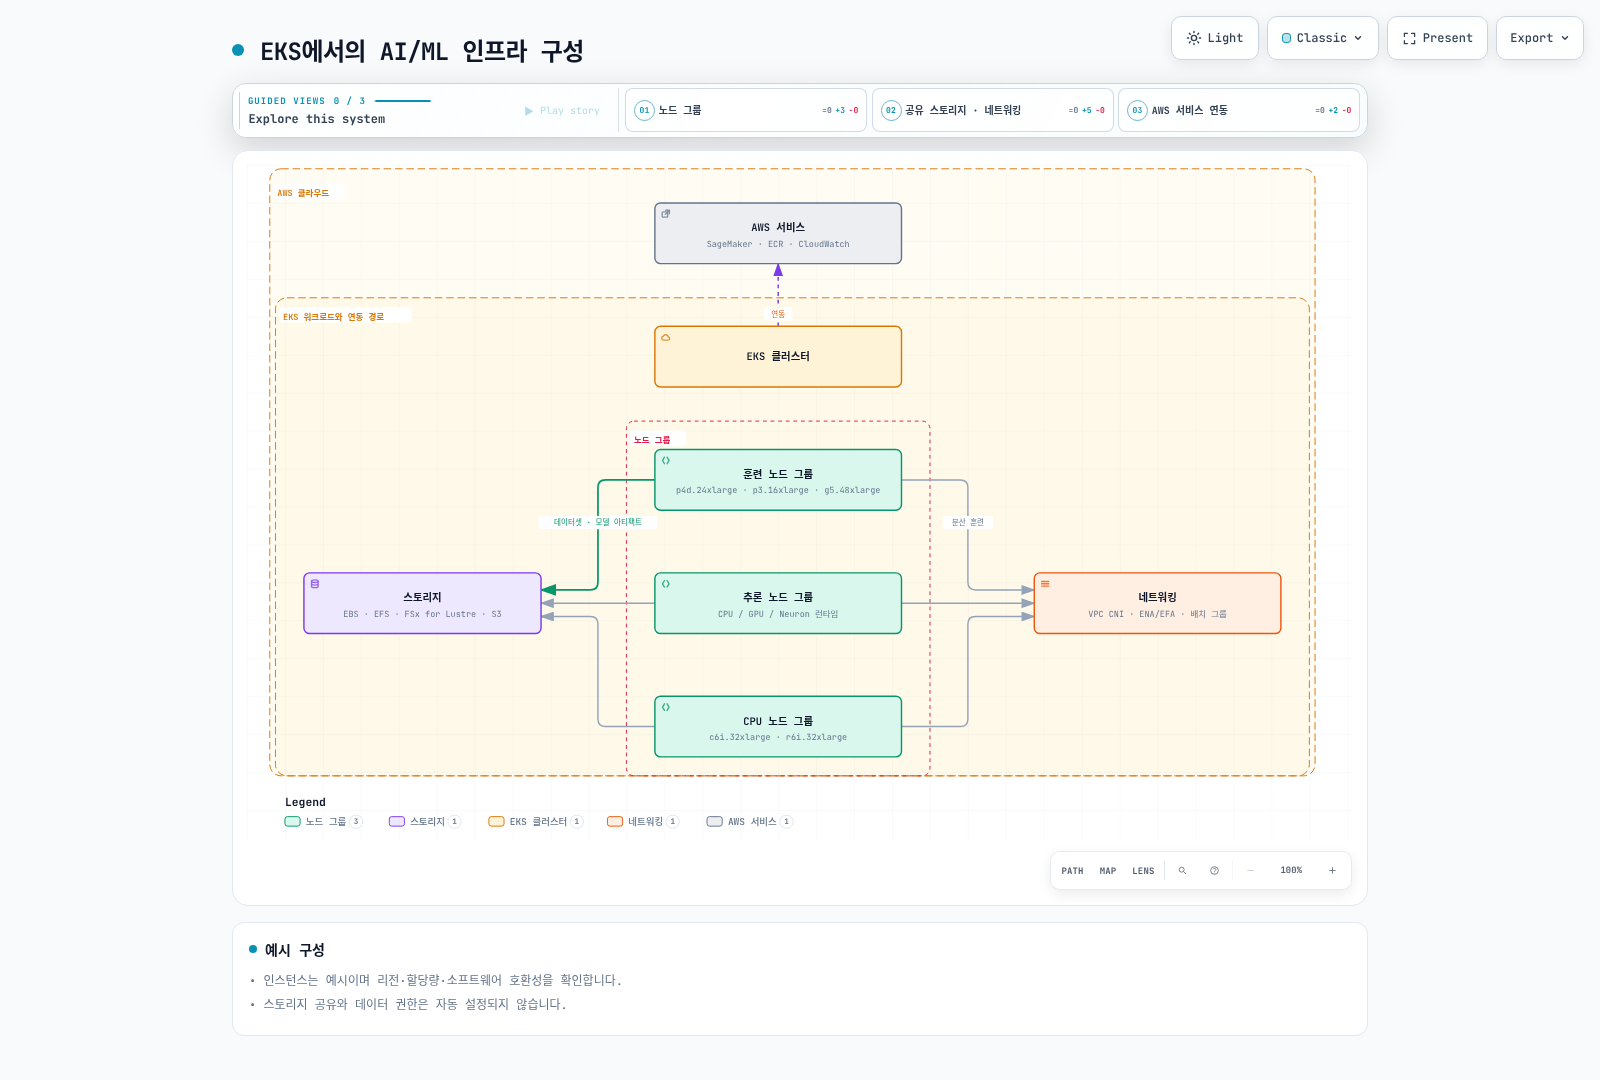
Task: Click the stack icon on 네트워킹 node
Action: pyautogui.click(x=1045, y=584)
